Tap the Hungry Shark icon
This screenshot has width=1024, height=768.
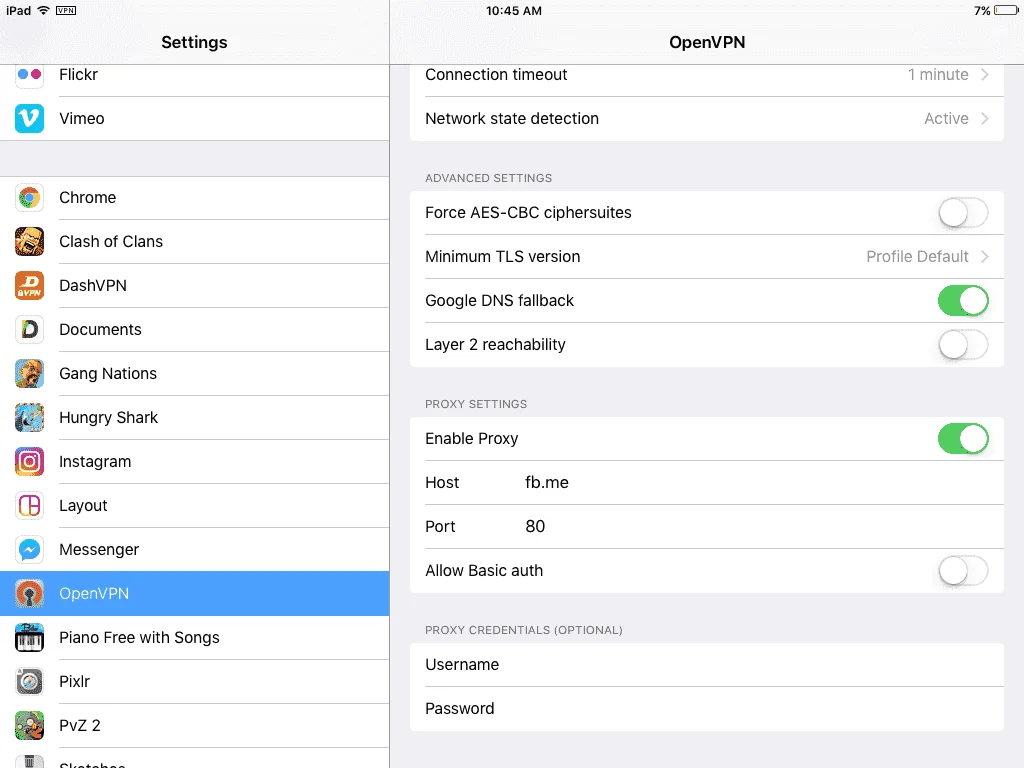[x=29, y=417]
